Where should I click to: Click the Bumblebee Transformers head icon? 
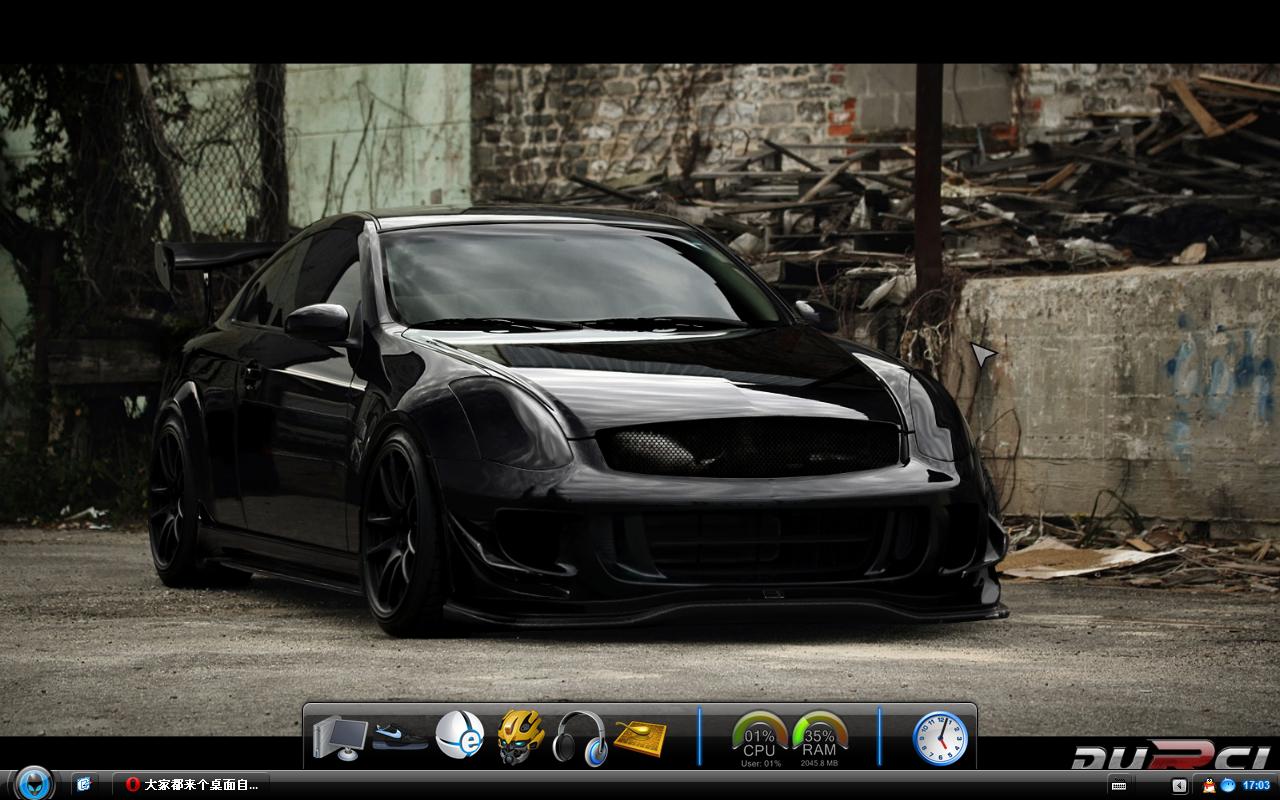point(521,737)
